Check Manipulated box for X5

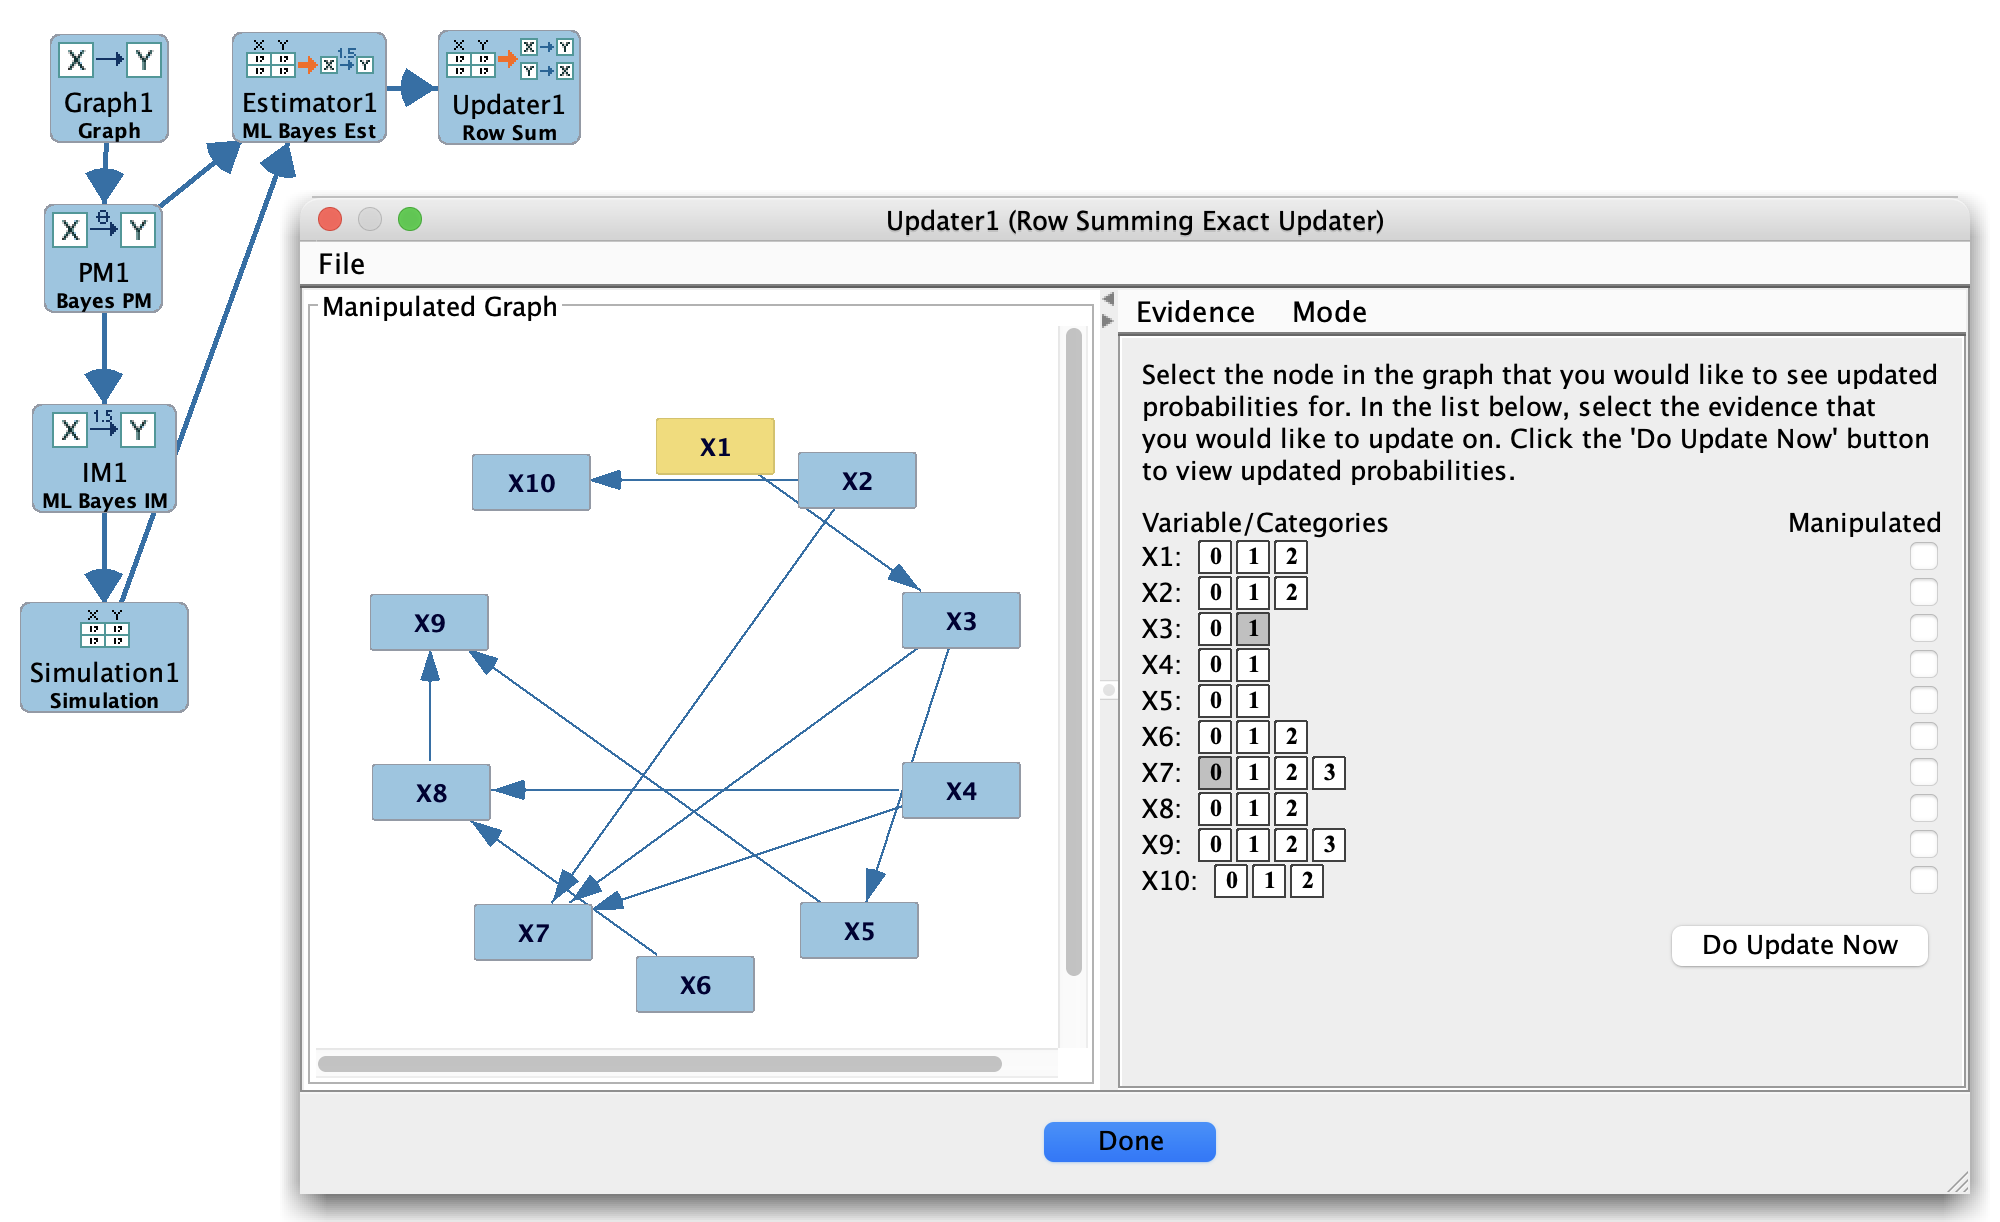(1923, 700)
